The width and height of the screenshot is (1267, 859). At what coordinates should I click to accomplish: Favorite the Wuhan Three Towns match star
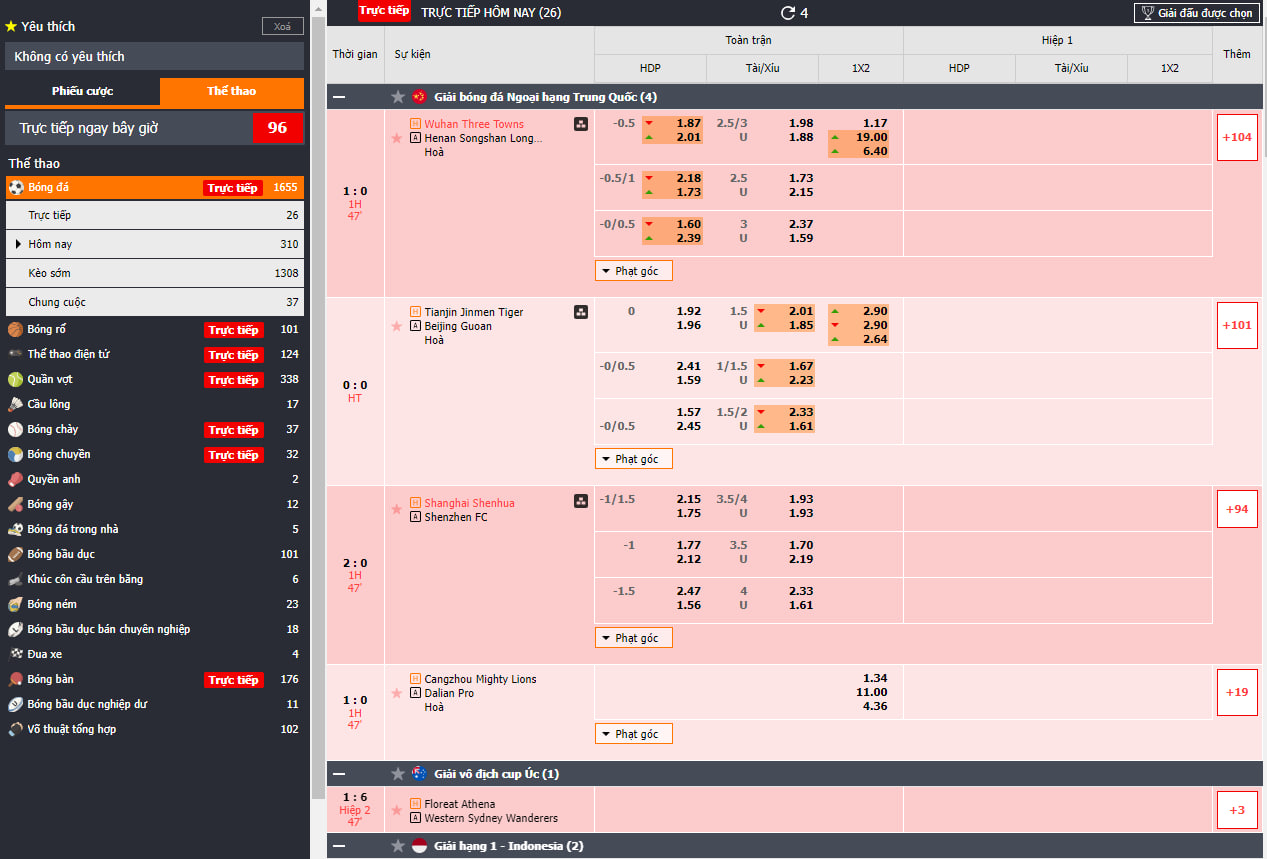click(397, 138)
